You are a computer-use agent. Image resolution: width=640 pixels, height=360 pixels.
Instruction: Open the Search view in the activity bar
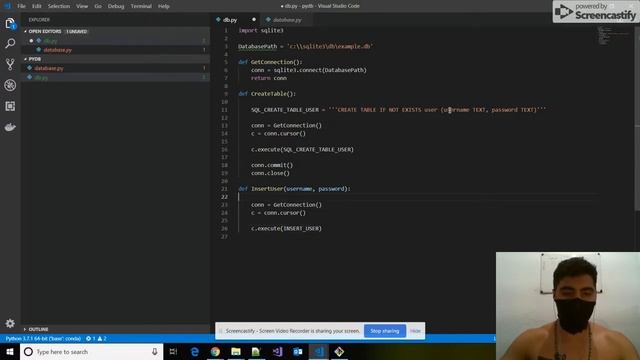(10, 43)
